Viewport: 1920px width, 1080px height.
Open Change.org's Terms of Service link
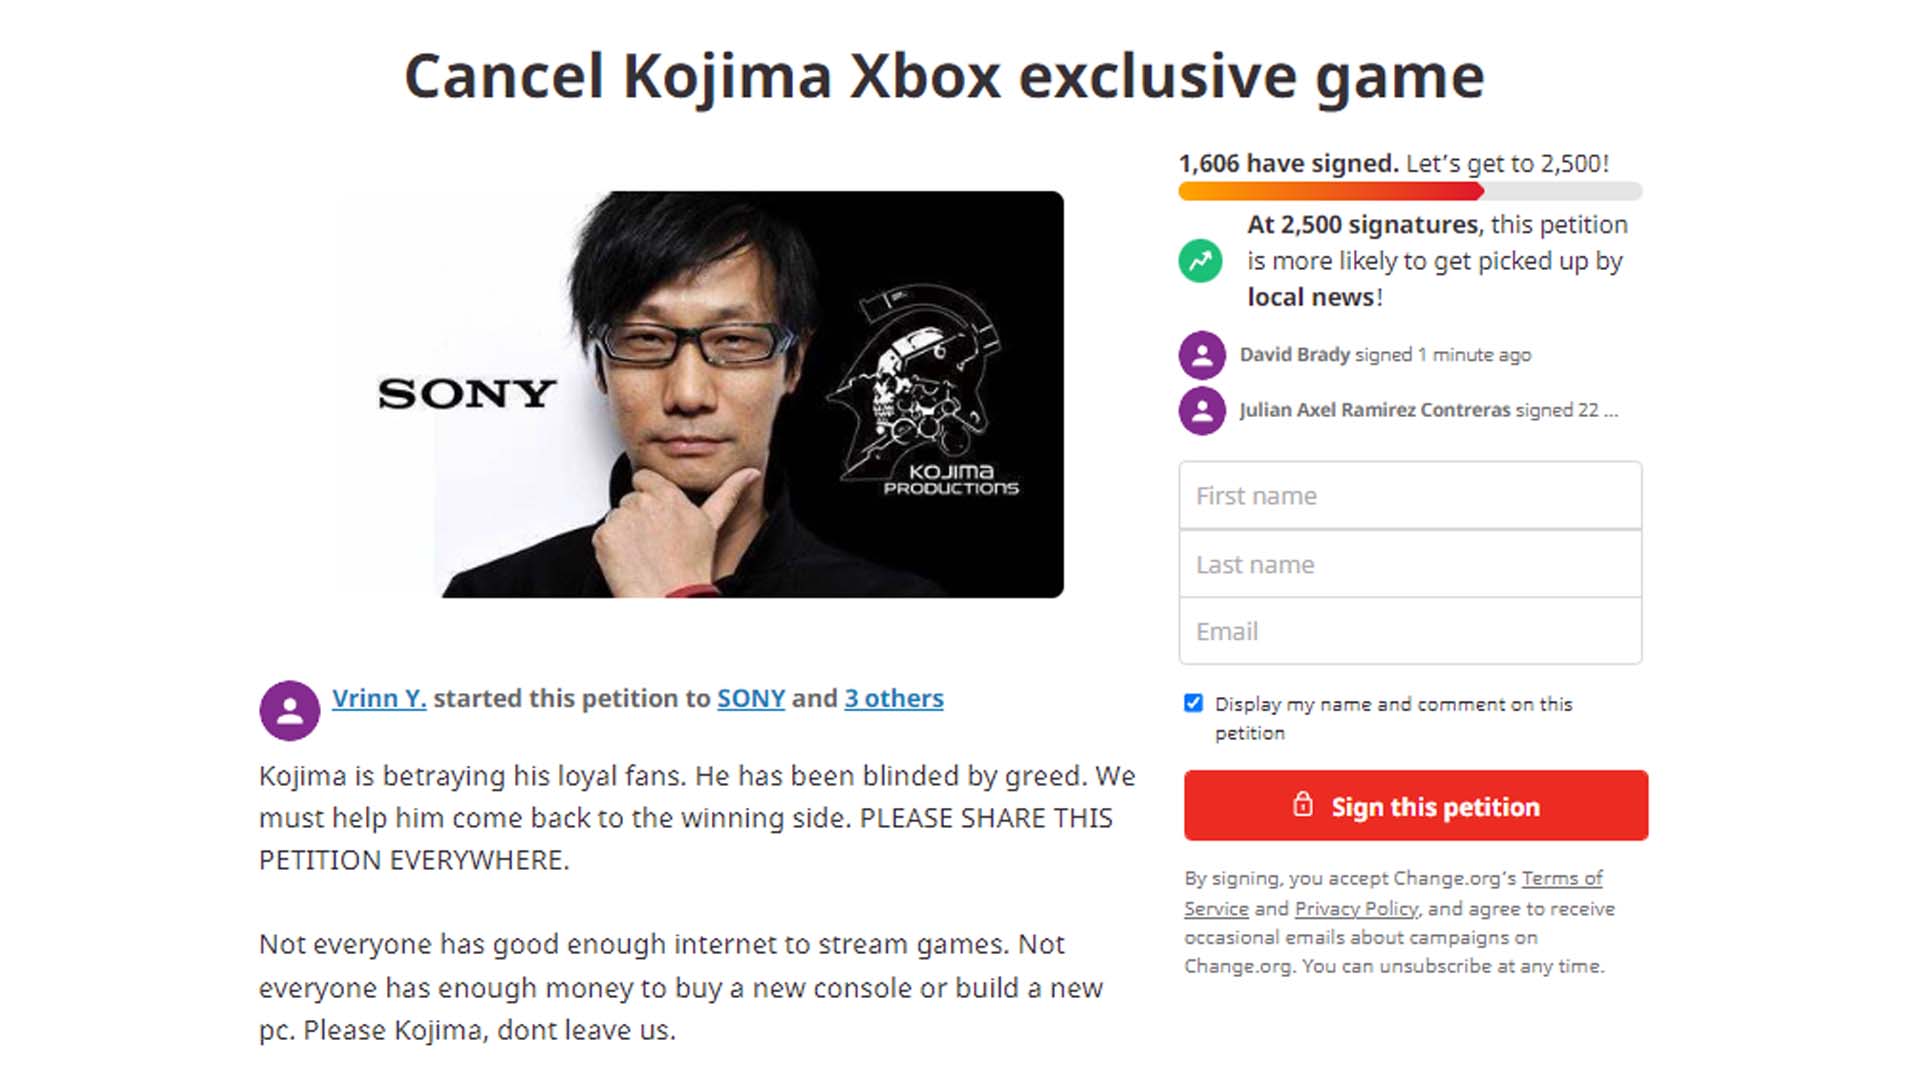(1561, 878)
